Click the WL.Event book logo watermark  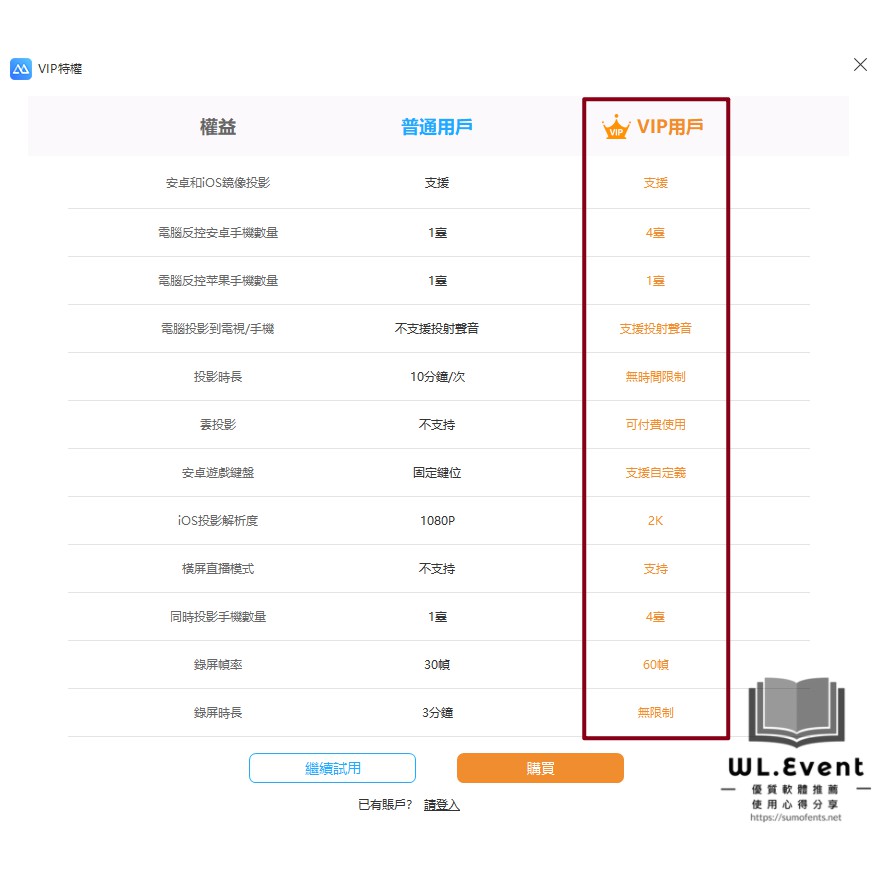(797, 712)
